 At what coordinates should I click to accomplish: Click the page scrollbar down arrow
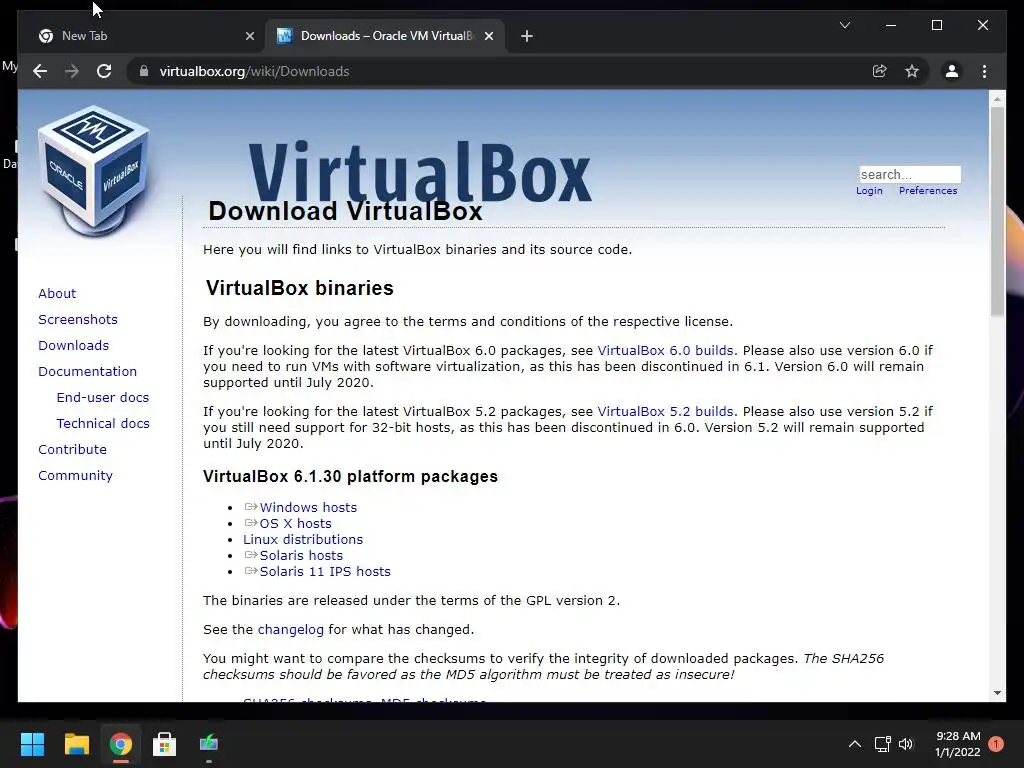point(997,693)
